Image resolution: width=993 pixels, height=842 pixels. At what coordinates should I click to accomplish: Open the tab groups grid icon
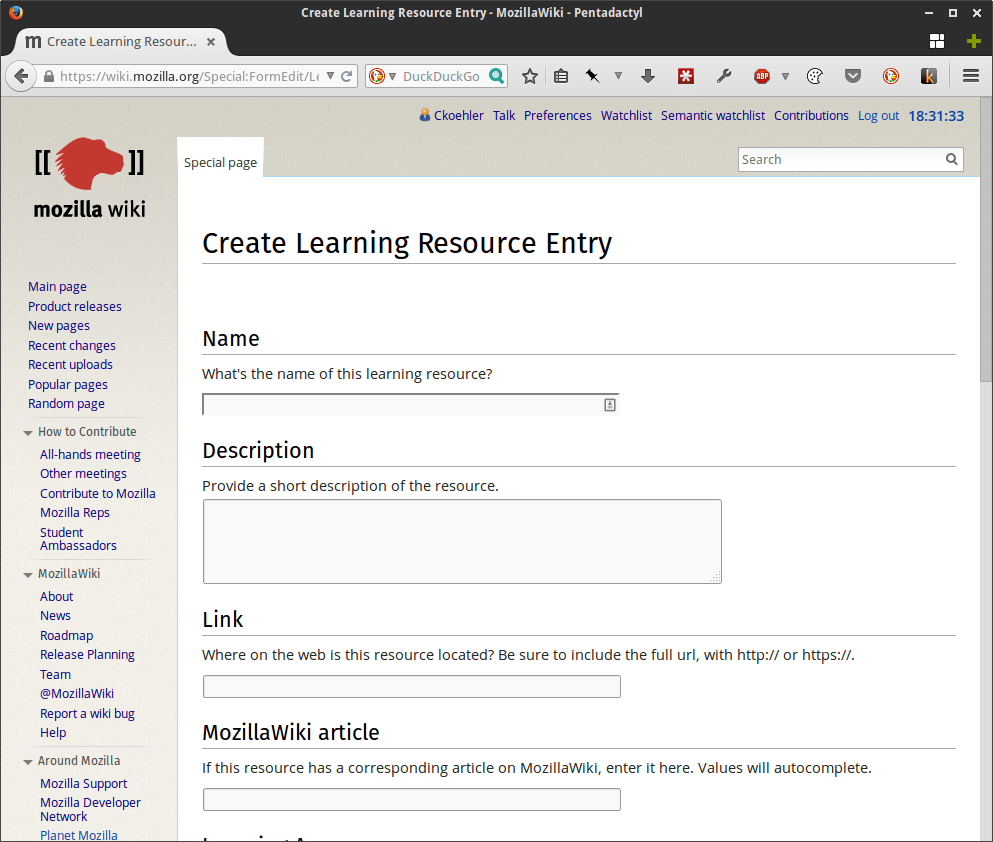point(937,42)
